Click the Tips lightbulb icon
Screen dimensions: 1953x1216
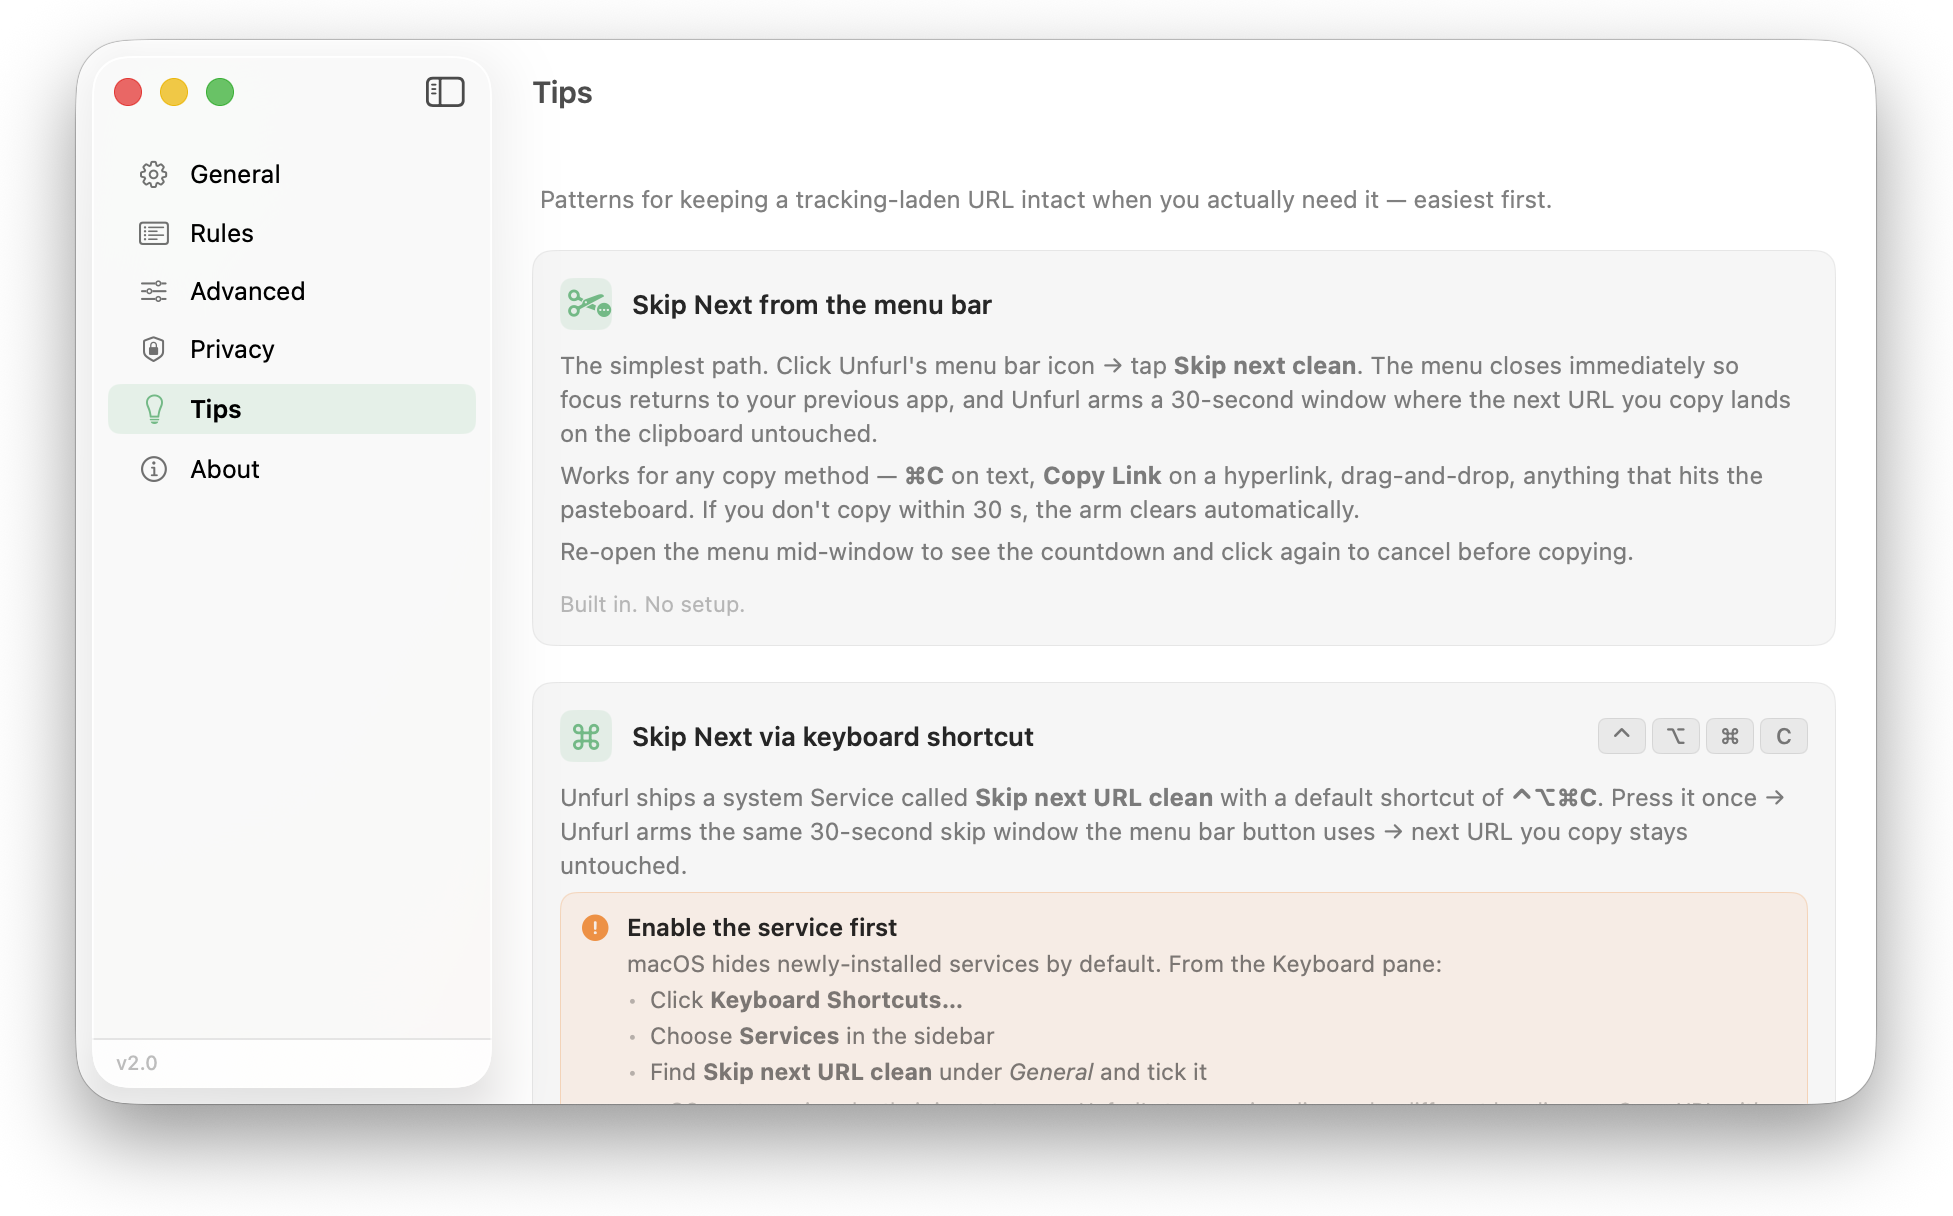154,409
